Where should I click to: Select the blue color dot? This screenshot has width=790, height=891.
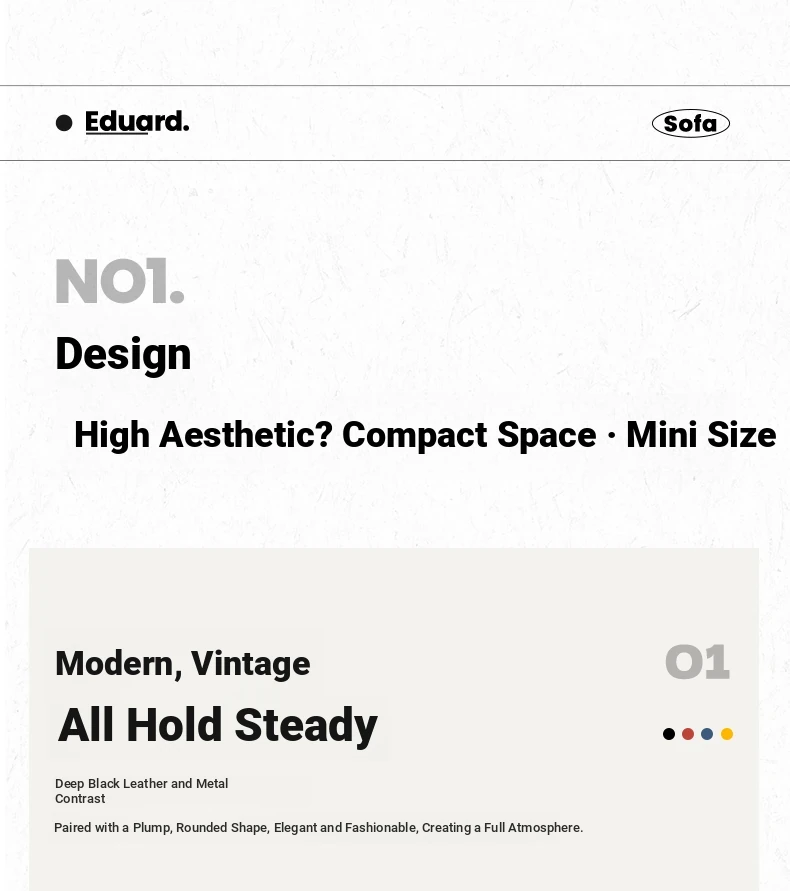[707, 734]
